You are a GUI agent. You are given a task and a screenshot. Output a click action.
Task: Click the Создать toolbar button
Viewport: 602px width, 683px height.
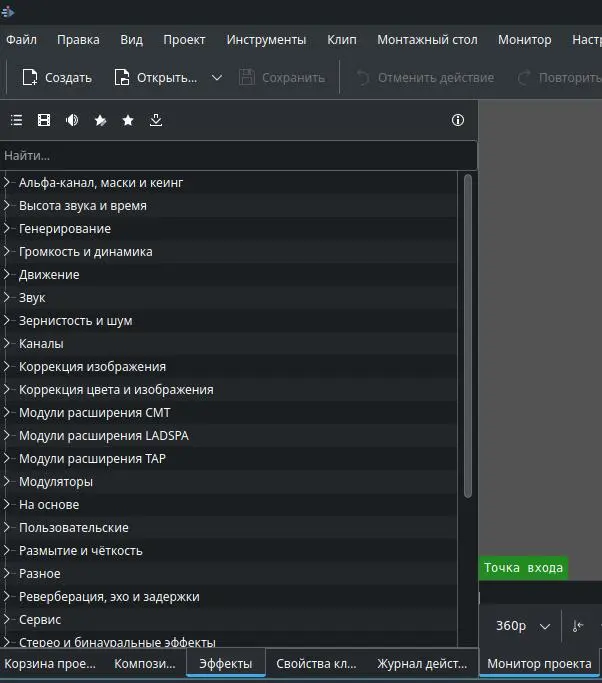click(57, 78)
